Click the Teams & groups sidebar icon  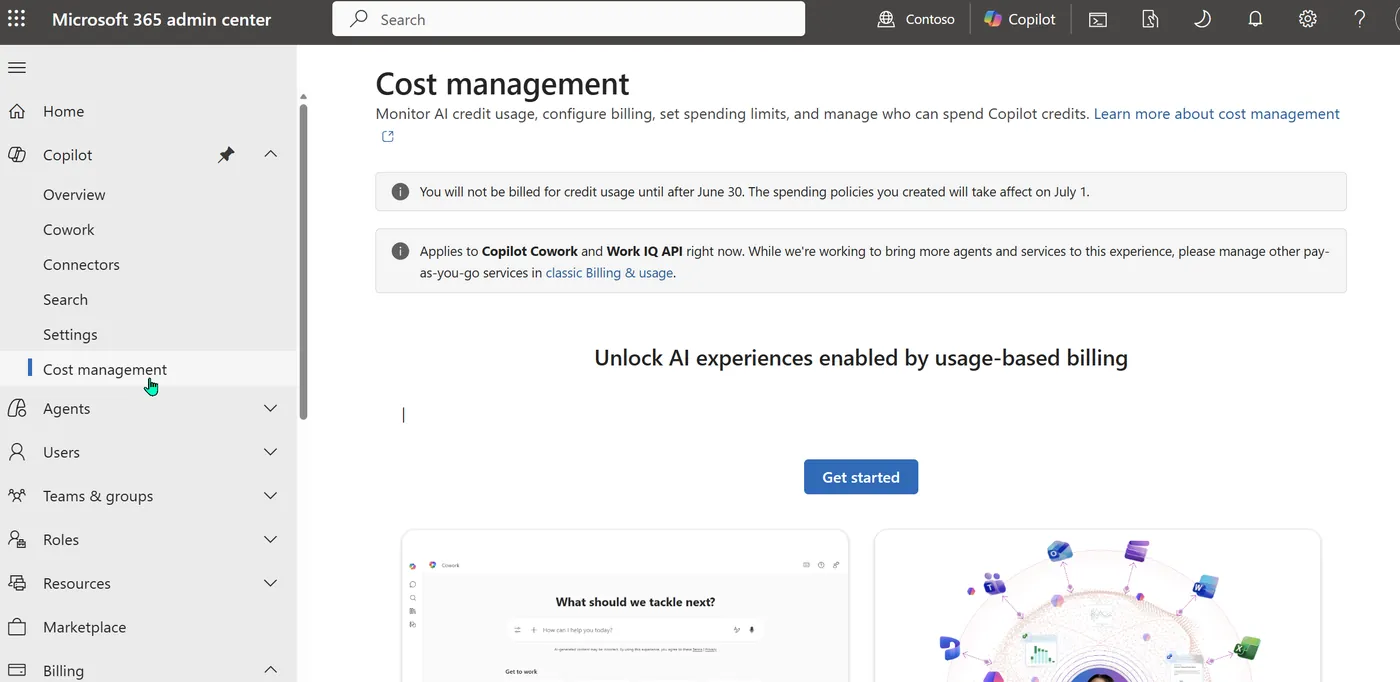pyautogui.click(x=17, y=496)
